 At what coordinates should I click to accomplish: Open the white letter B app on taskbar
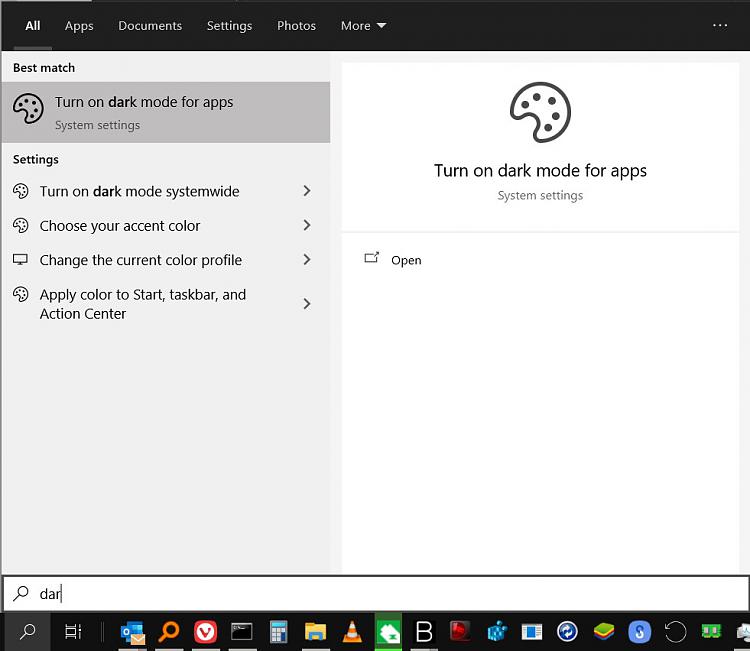(x=424, y=632)
